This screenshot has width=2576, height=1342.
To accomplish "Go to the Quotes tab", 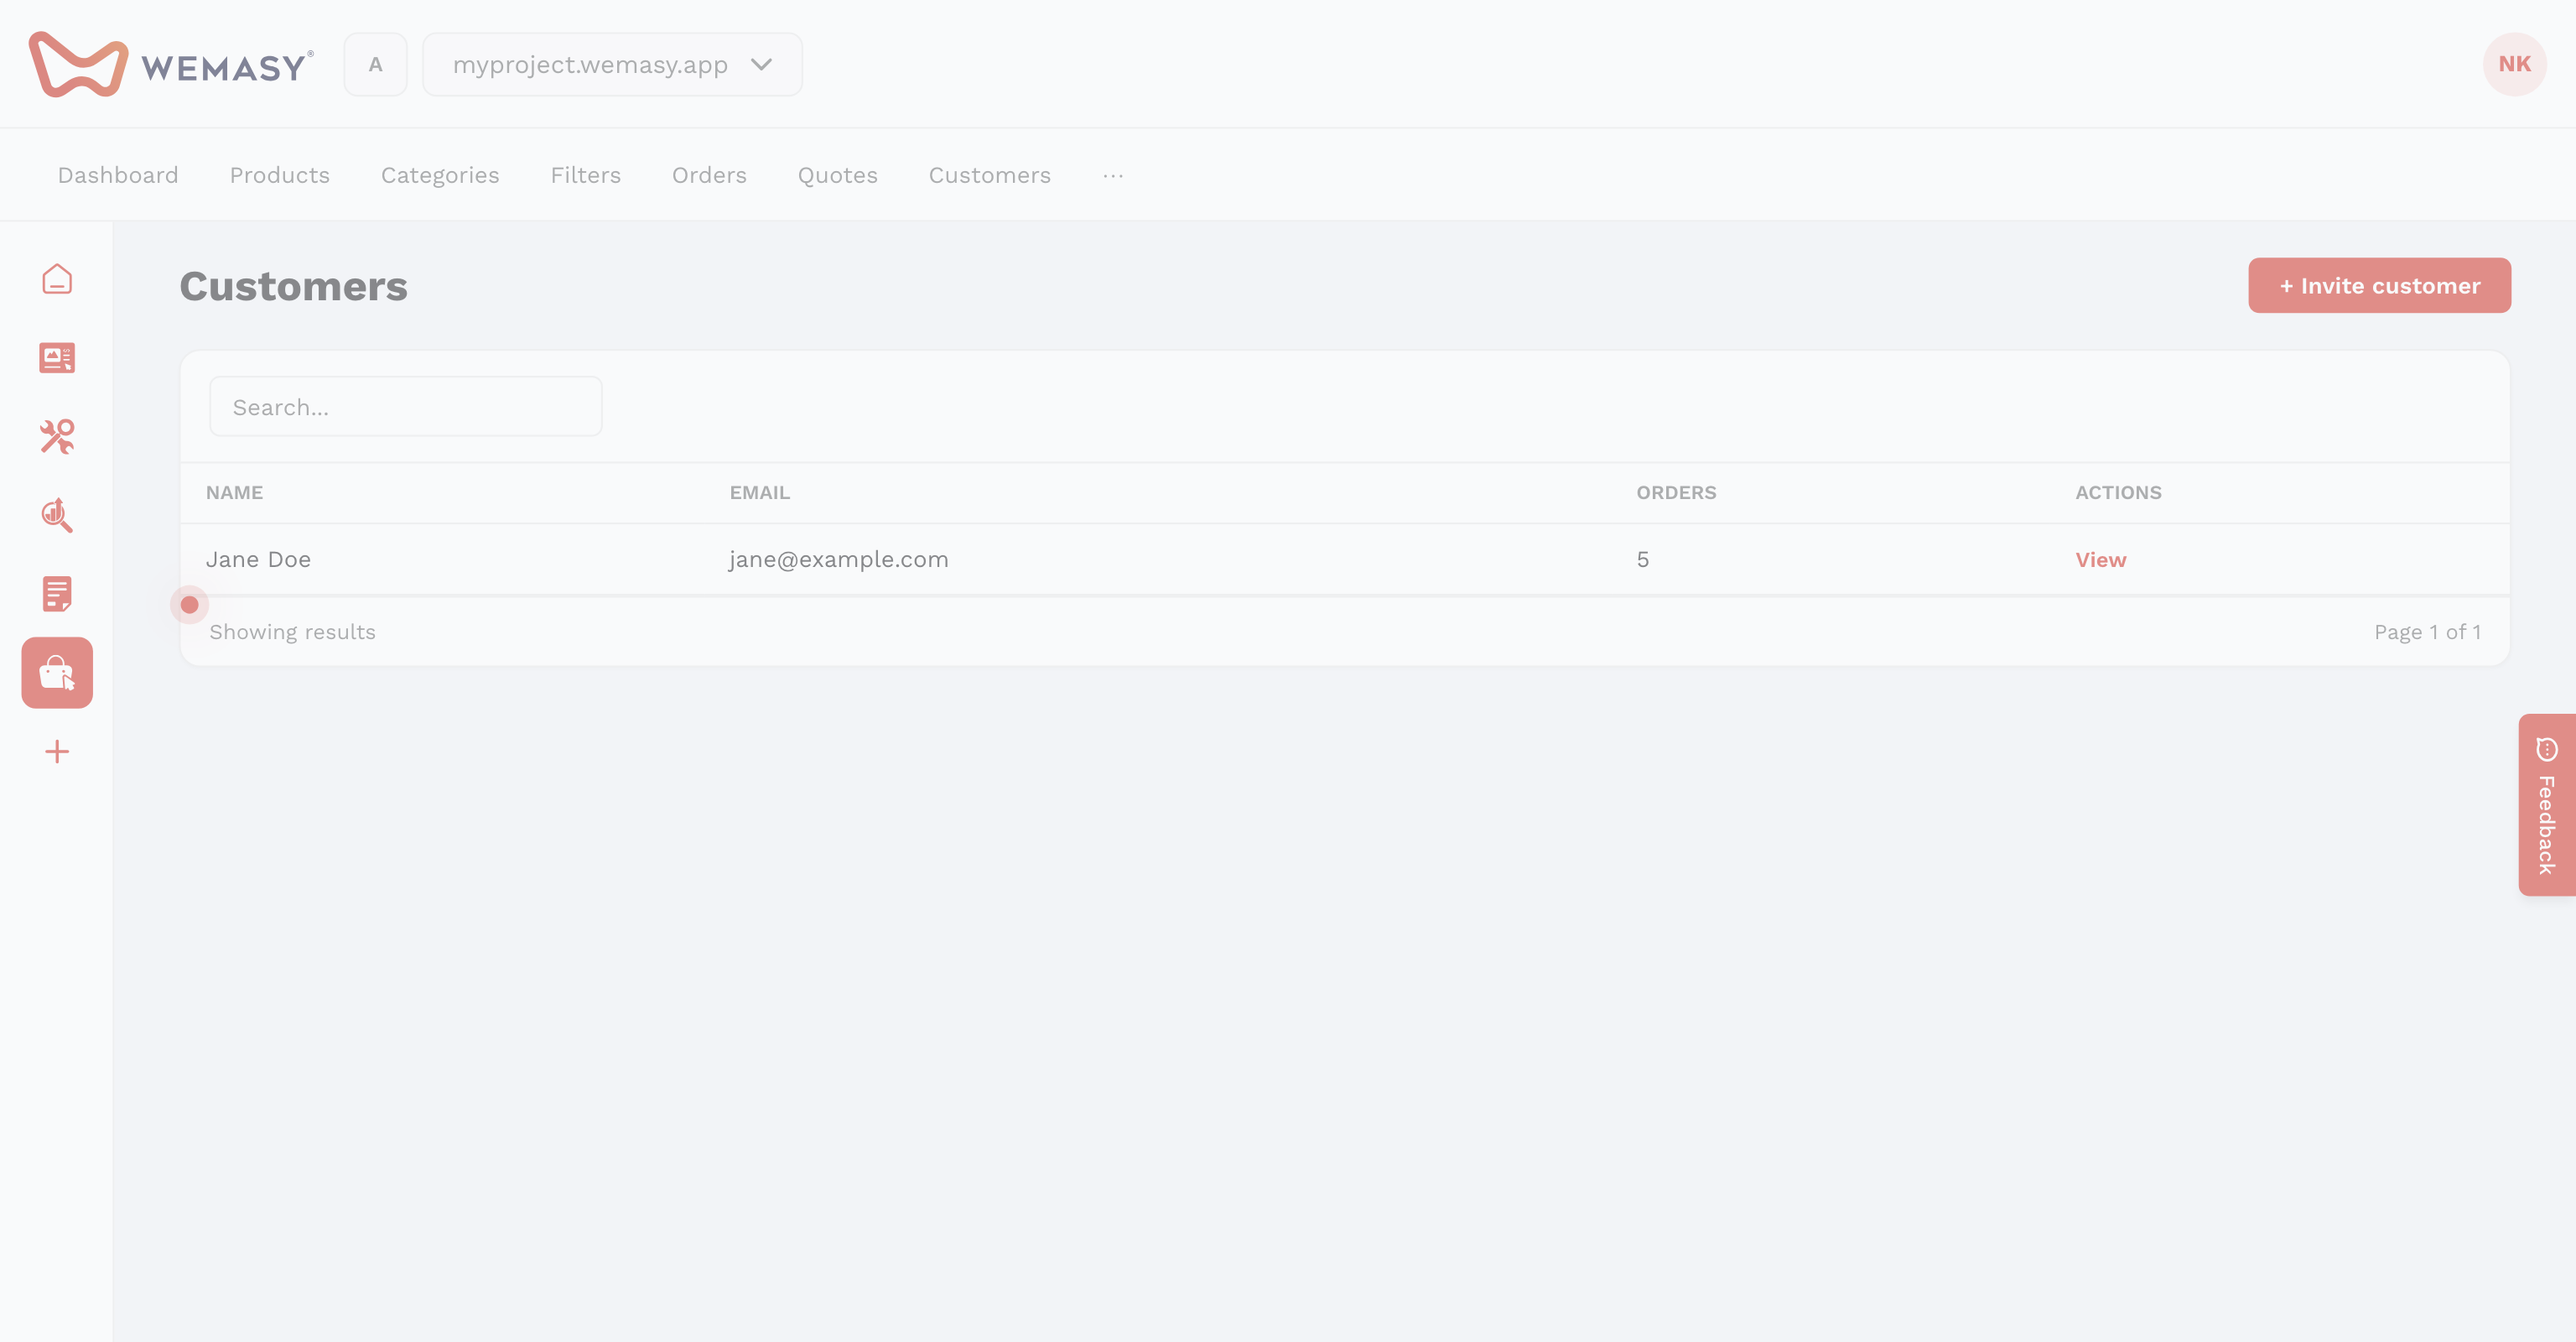I will tap(838, 175).
